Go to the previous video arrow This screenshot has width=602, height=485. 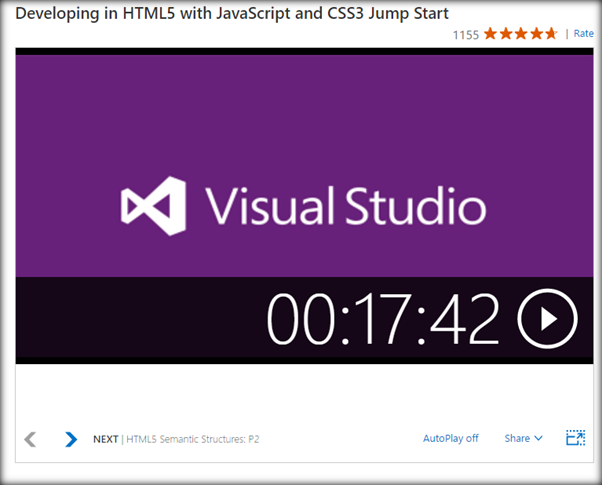click(x=30, y=439)
